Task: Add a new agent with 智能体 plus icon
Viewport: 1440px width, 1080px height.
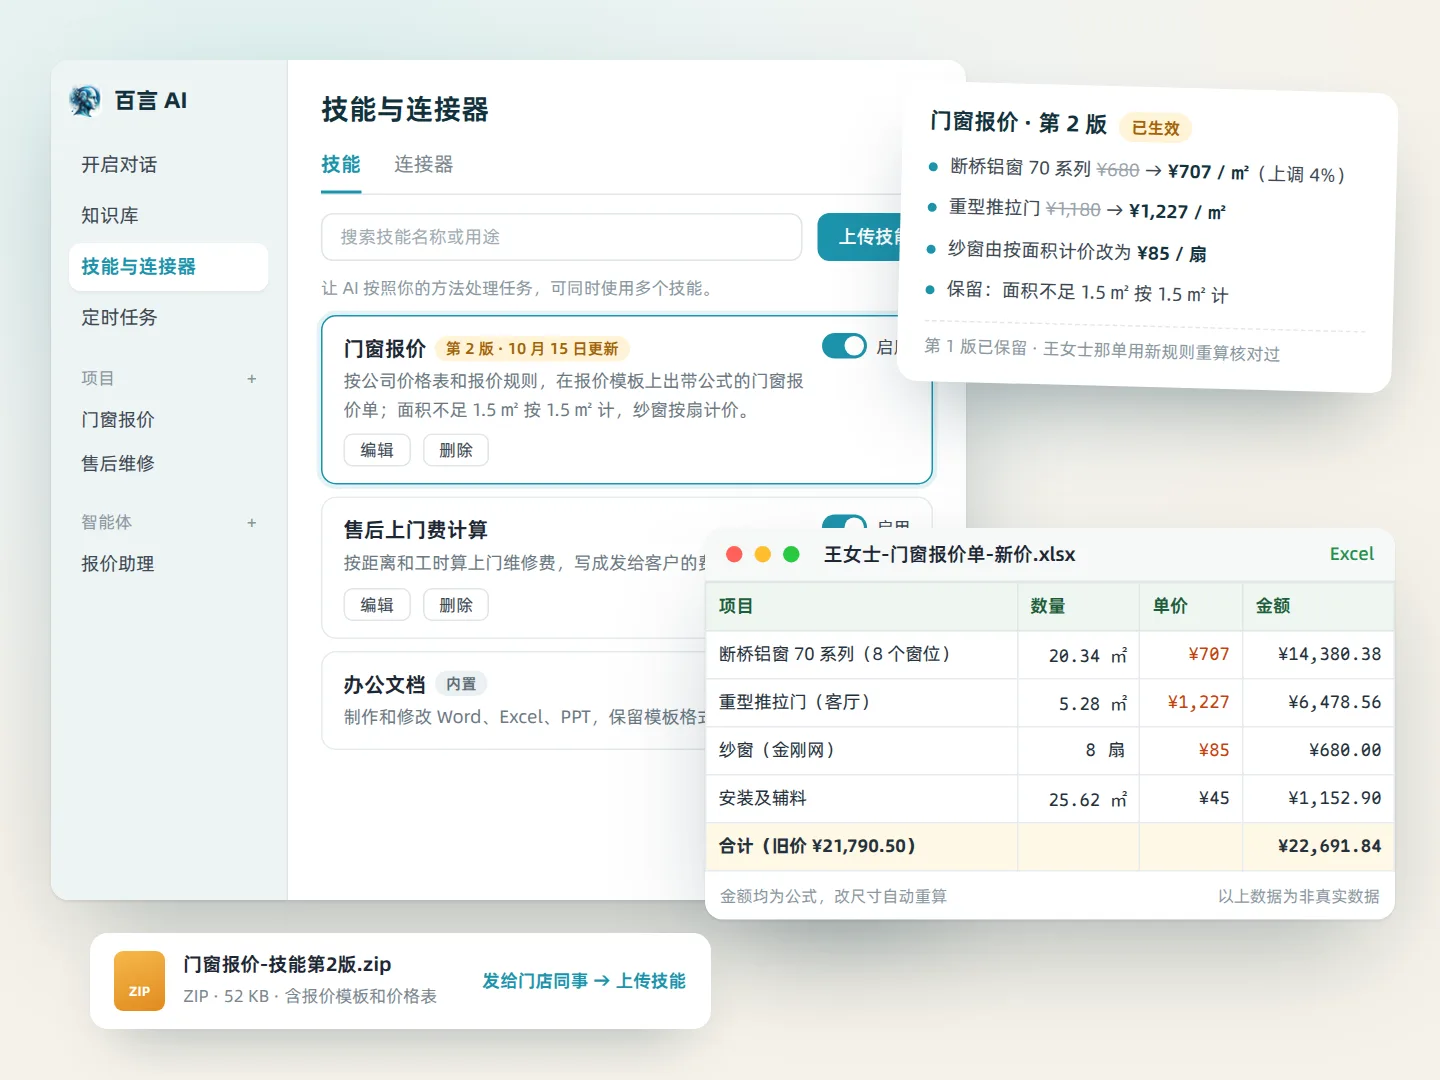Action: [x=252, y=523]
